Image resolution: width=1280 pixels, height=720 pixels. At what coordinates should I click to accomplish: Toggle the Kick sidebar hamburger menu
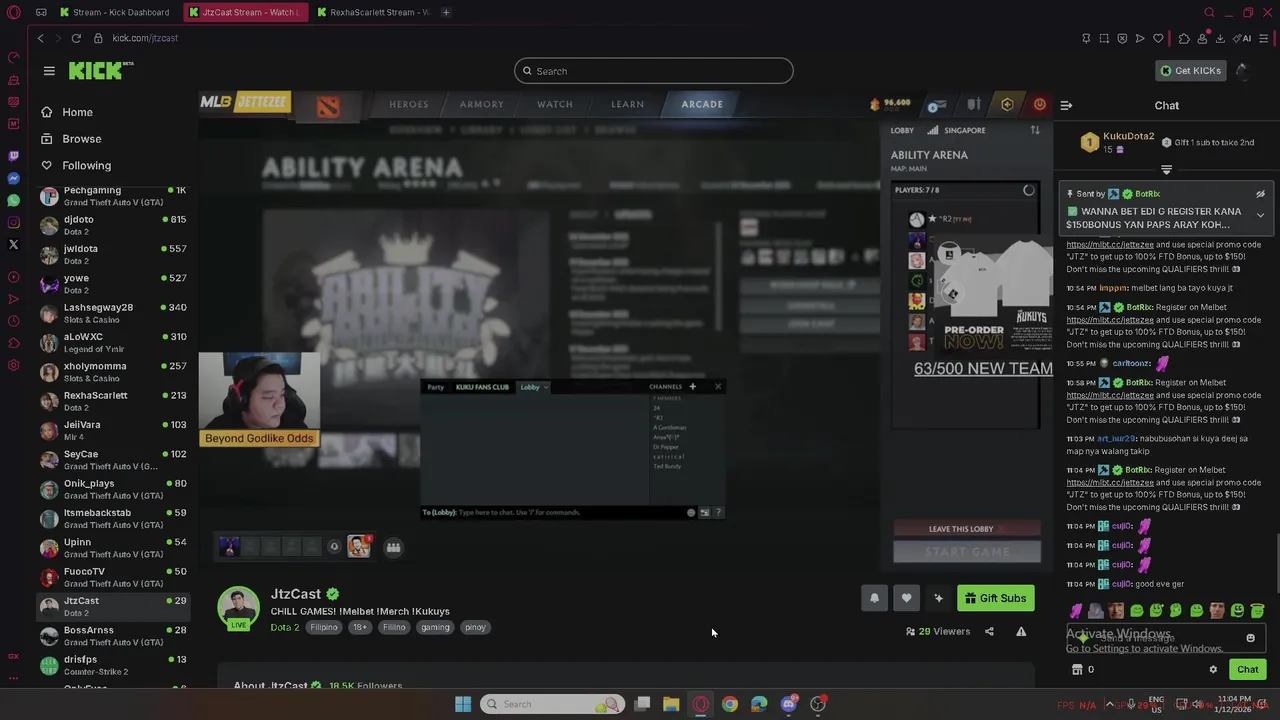49,71
